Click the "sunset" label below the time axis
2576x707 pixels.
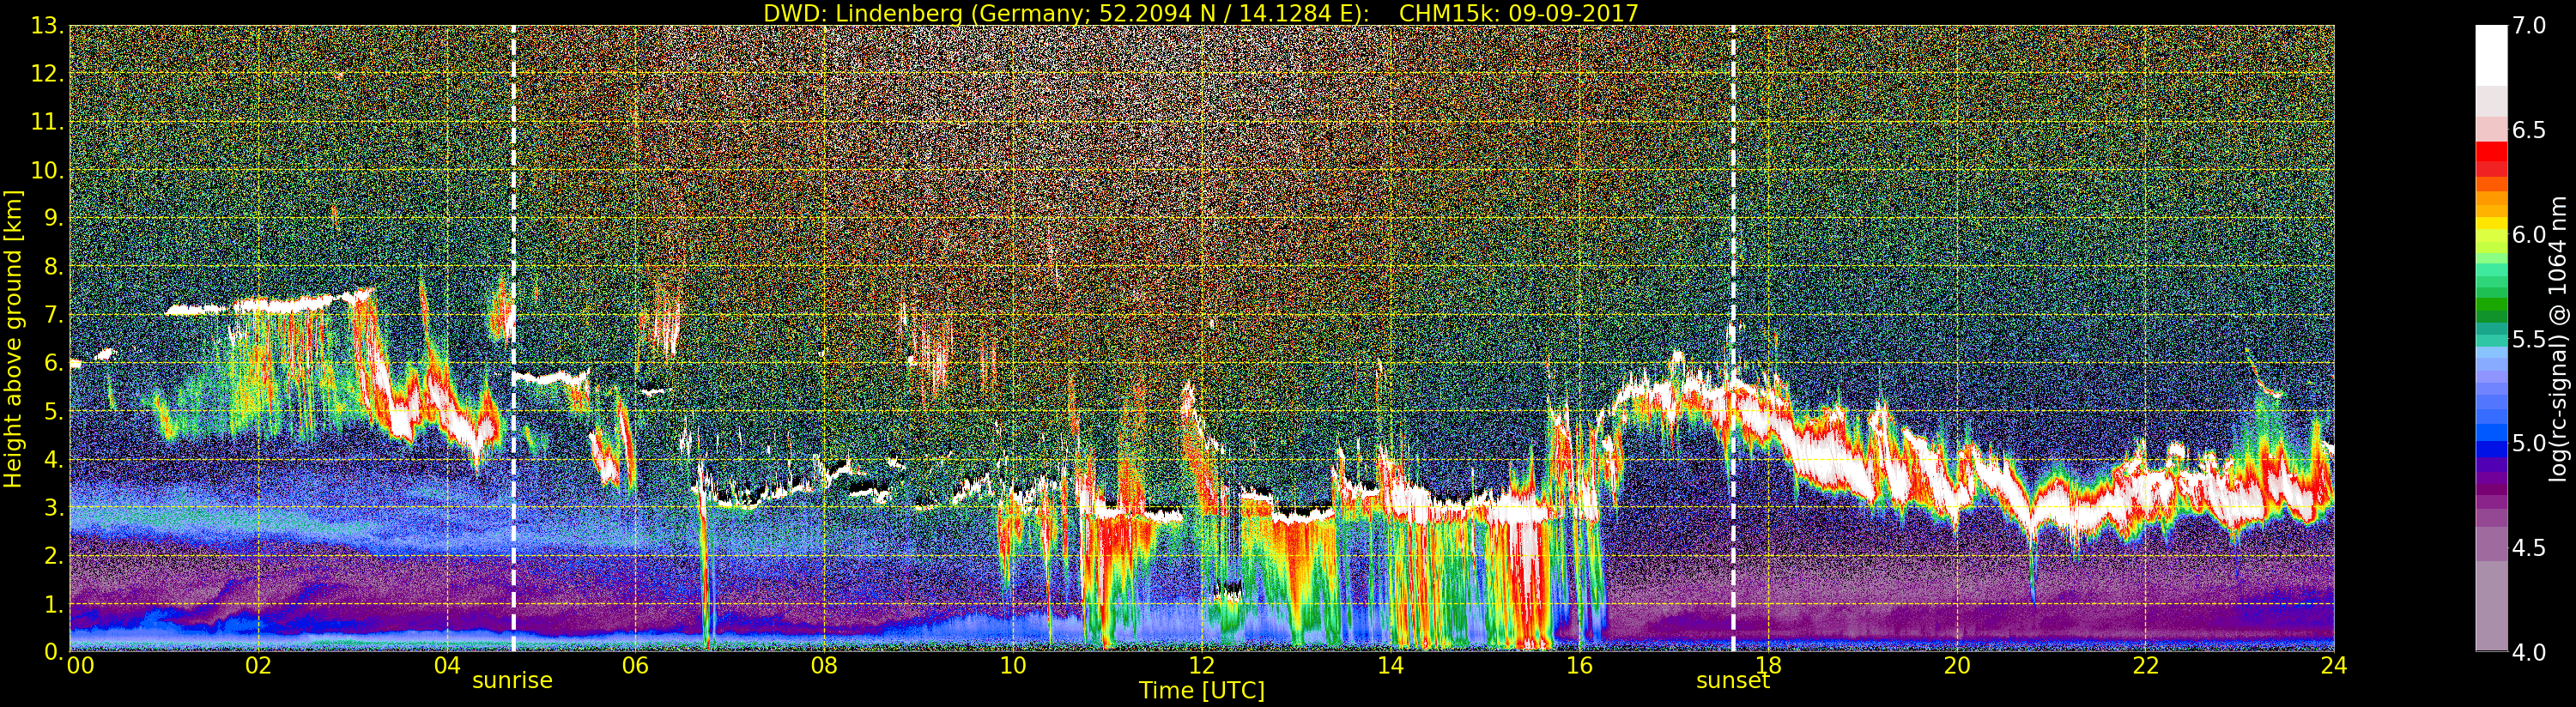[1733, 680]
